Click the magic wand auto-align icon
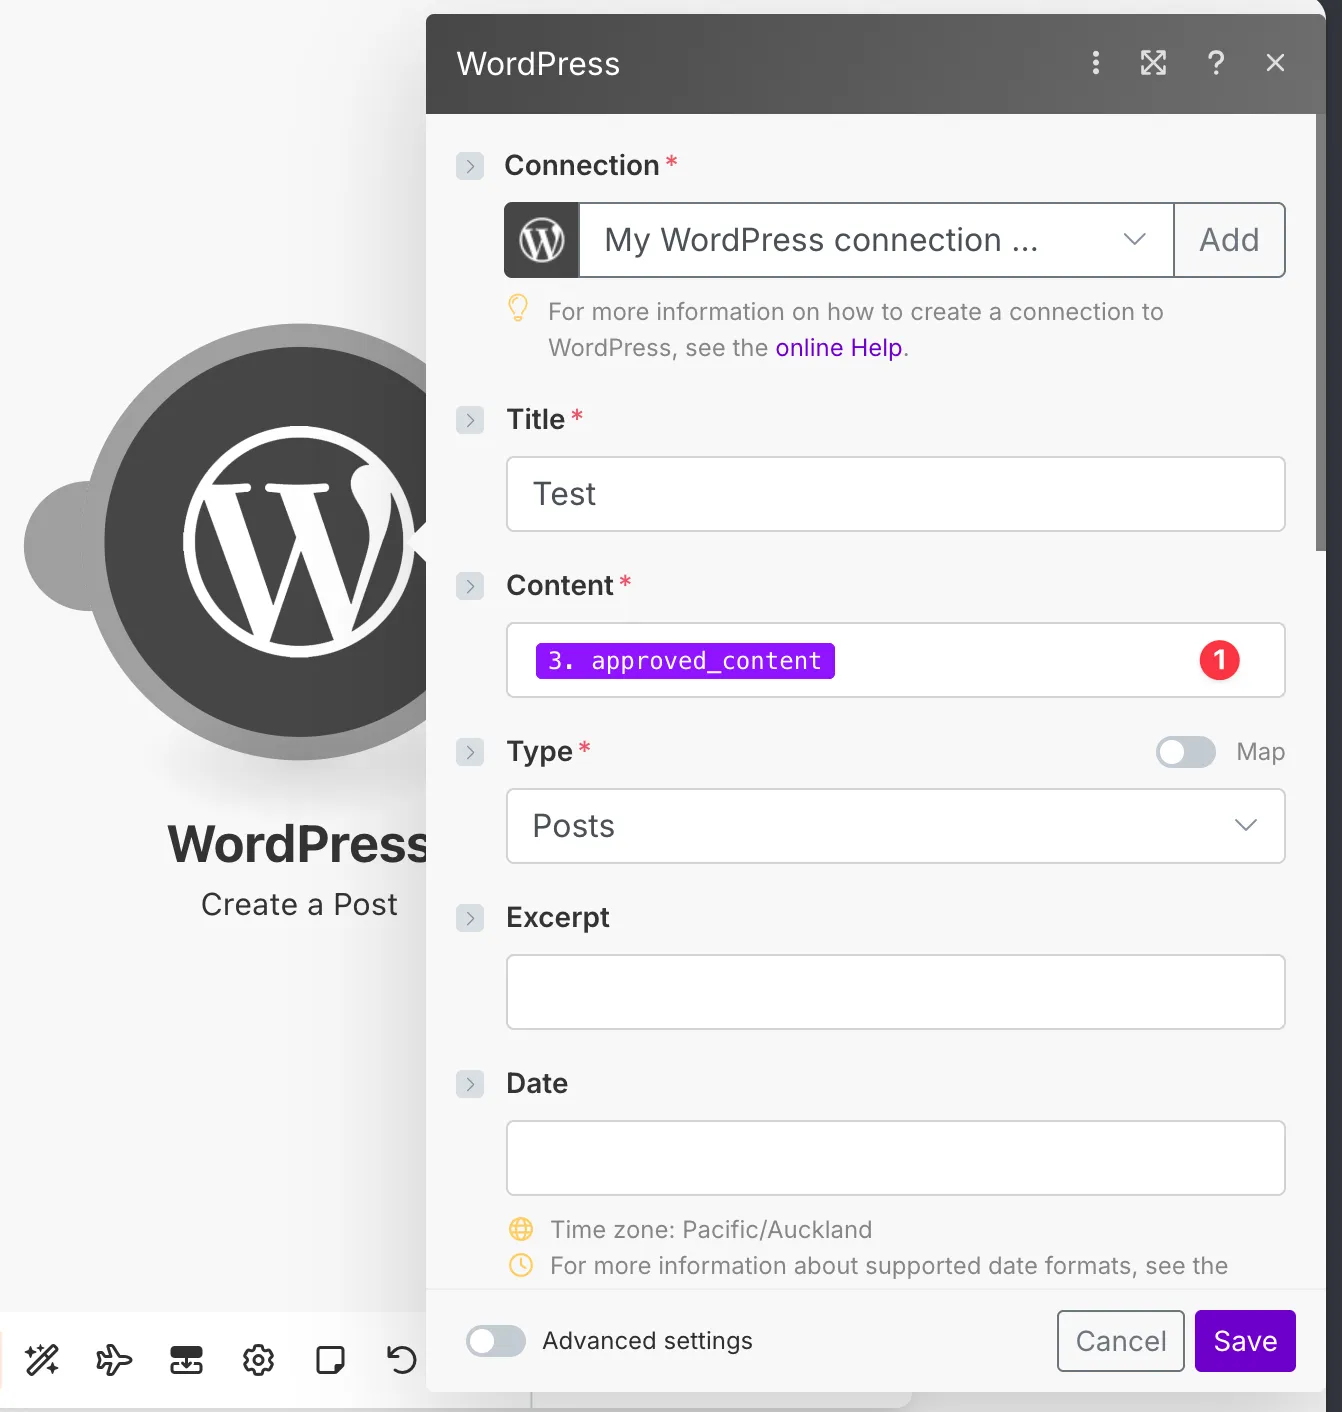Screen dimensions: 1342x1412 point(42,1360)
